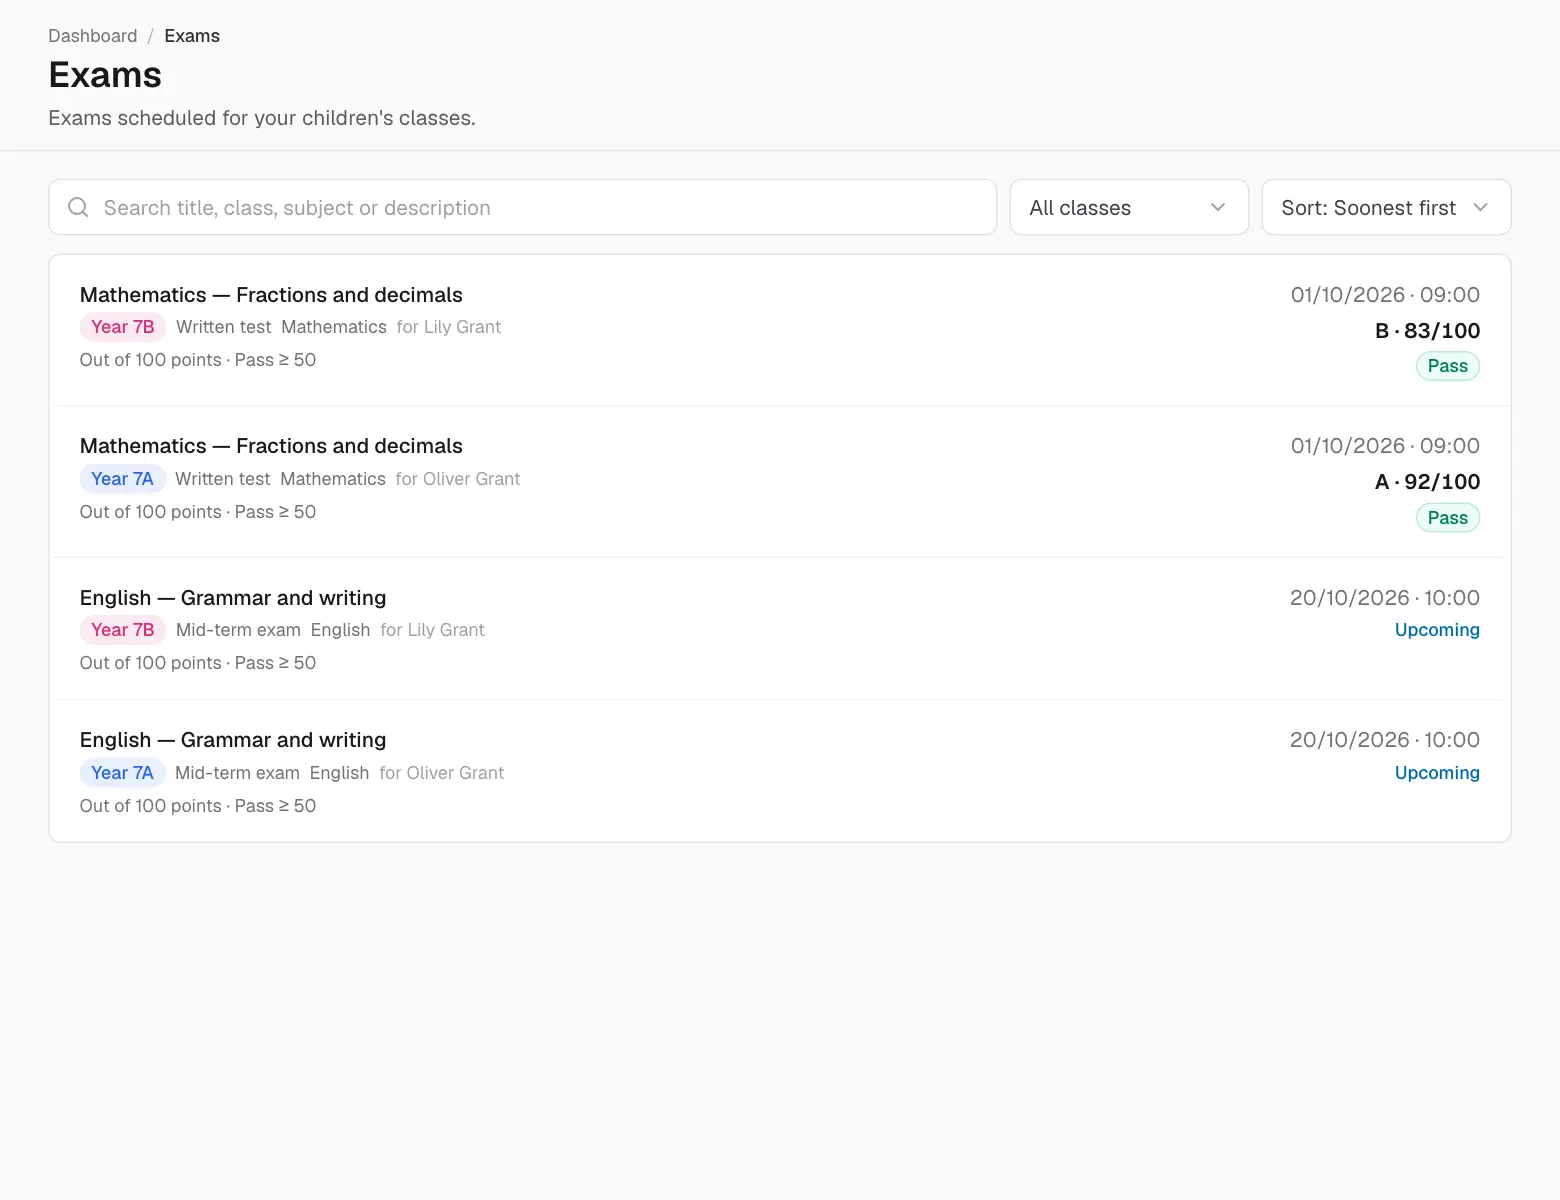Click the Upcoming status for Year 7B English
1560x1200 pixels.
[1437, 630]
